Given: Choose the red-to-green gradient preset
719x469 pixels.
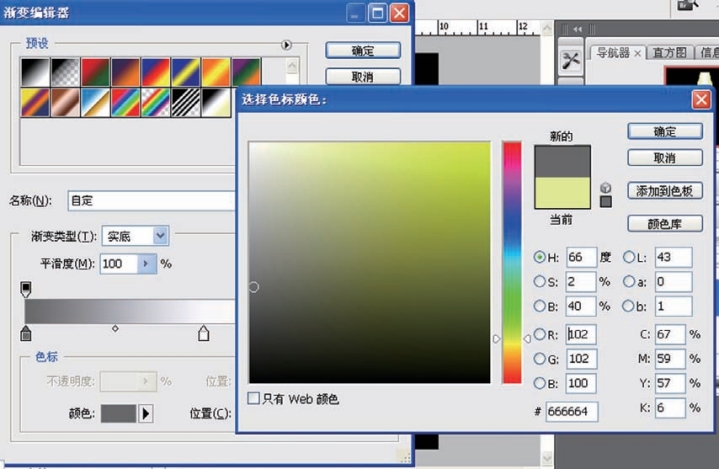Looking at the screenshot, I should [x=96, y=72].
